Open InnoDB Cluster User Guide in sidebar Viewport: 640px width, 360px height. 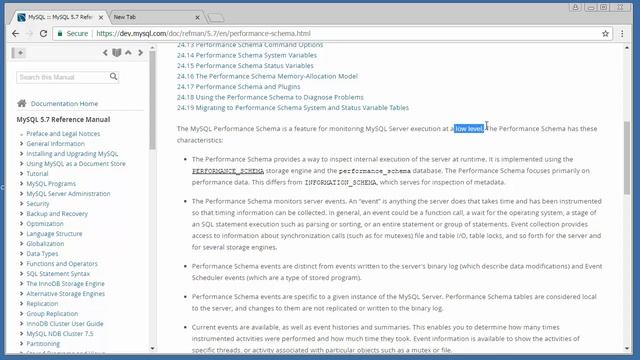[65, 324]
